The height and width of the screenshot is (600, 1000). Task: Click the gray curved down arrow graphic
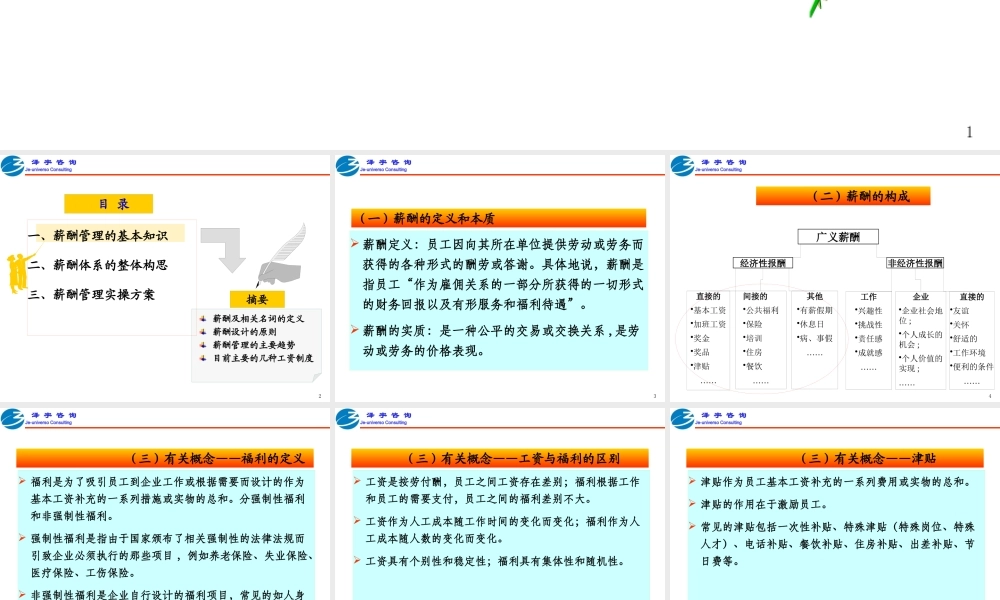(x=224, y=250)
